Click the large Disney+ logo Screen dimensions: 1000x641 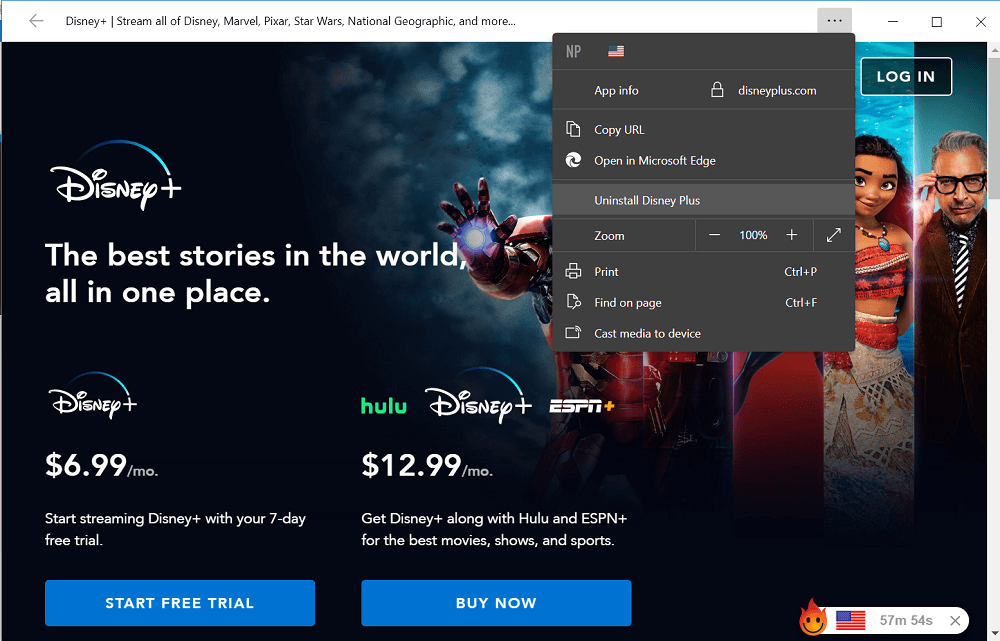(115, 175)
